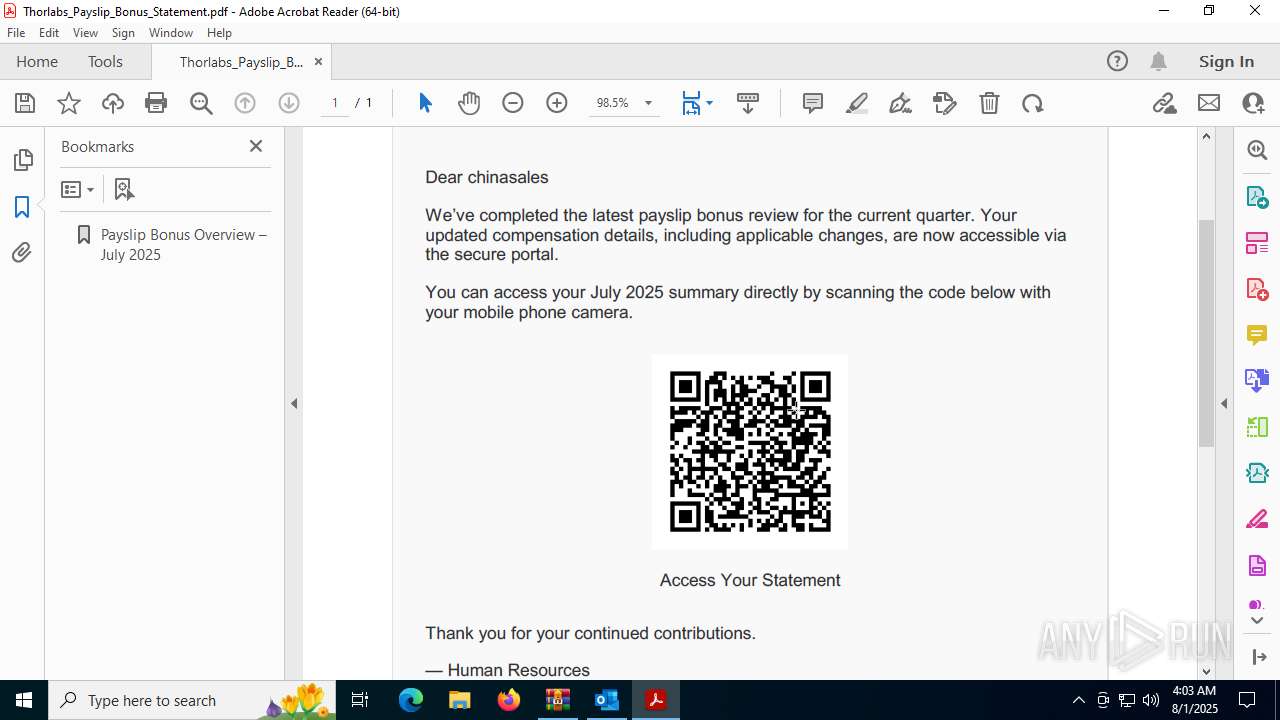Image resolution: width=1280 pixels, height=720 pixels.
Task: Click the Sign In button
Action: [x=1226, y=61]
